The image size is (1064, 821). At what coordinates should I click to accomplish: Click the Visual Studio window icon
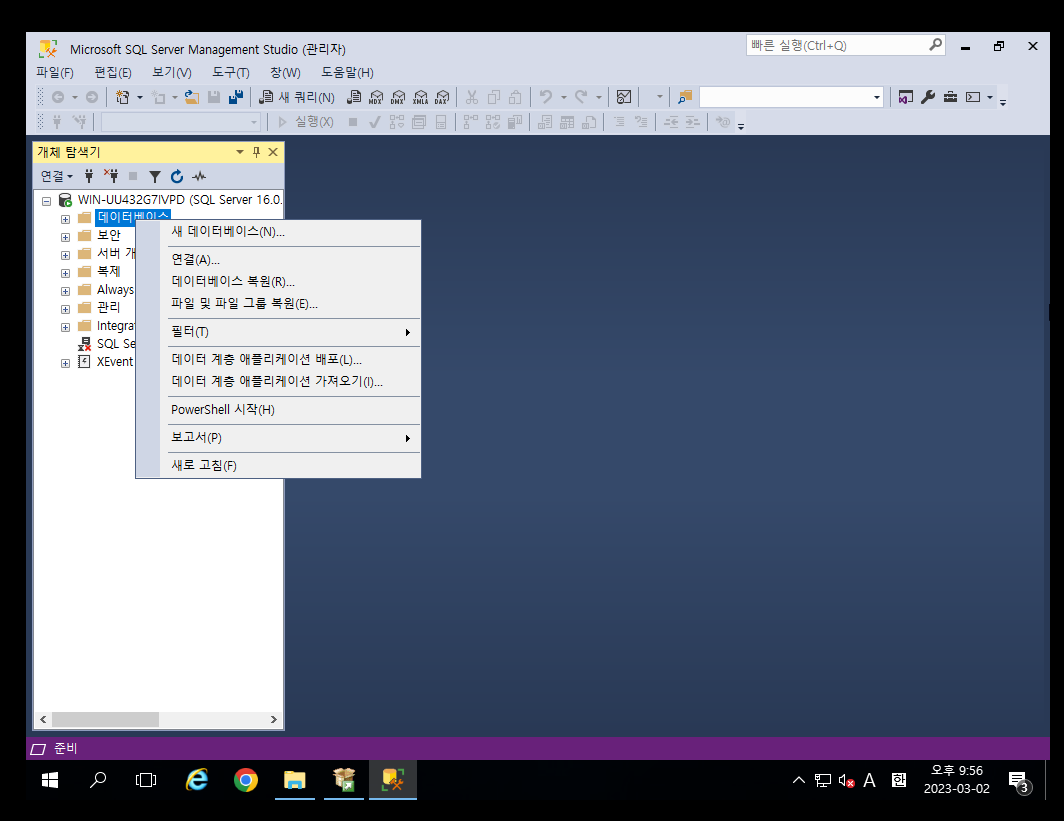click(905, 97)
